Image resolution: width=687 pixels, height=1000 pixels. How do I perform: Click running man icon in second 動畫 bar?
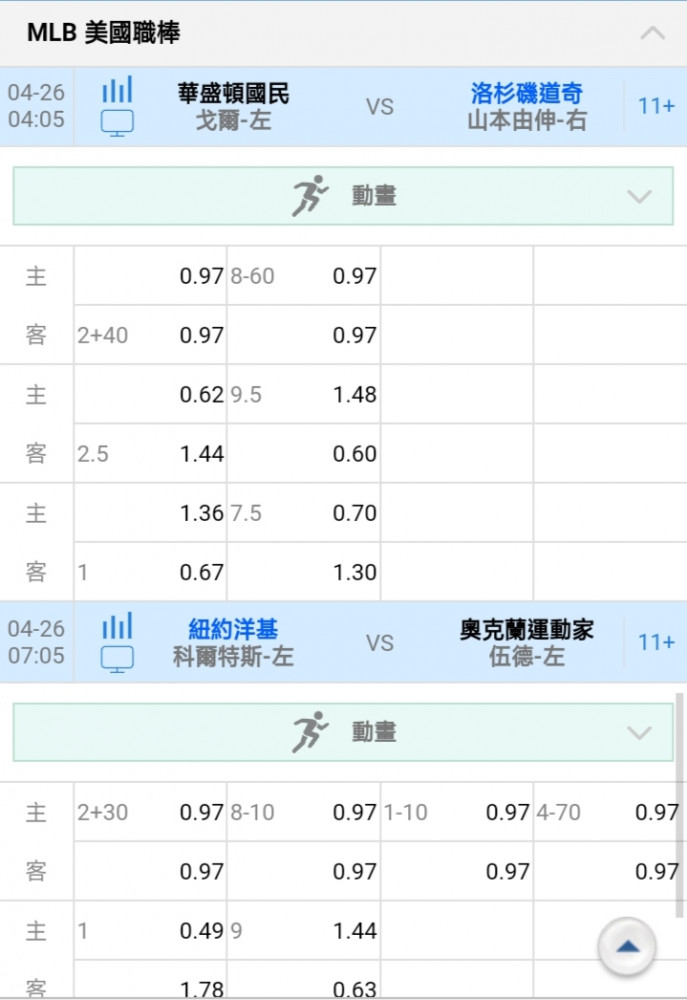click(310, 732)
